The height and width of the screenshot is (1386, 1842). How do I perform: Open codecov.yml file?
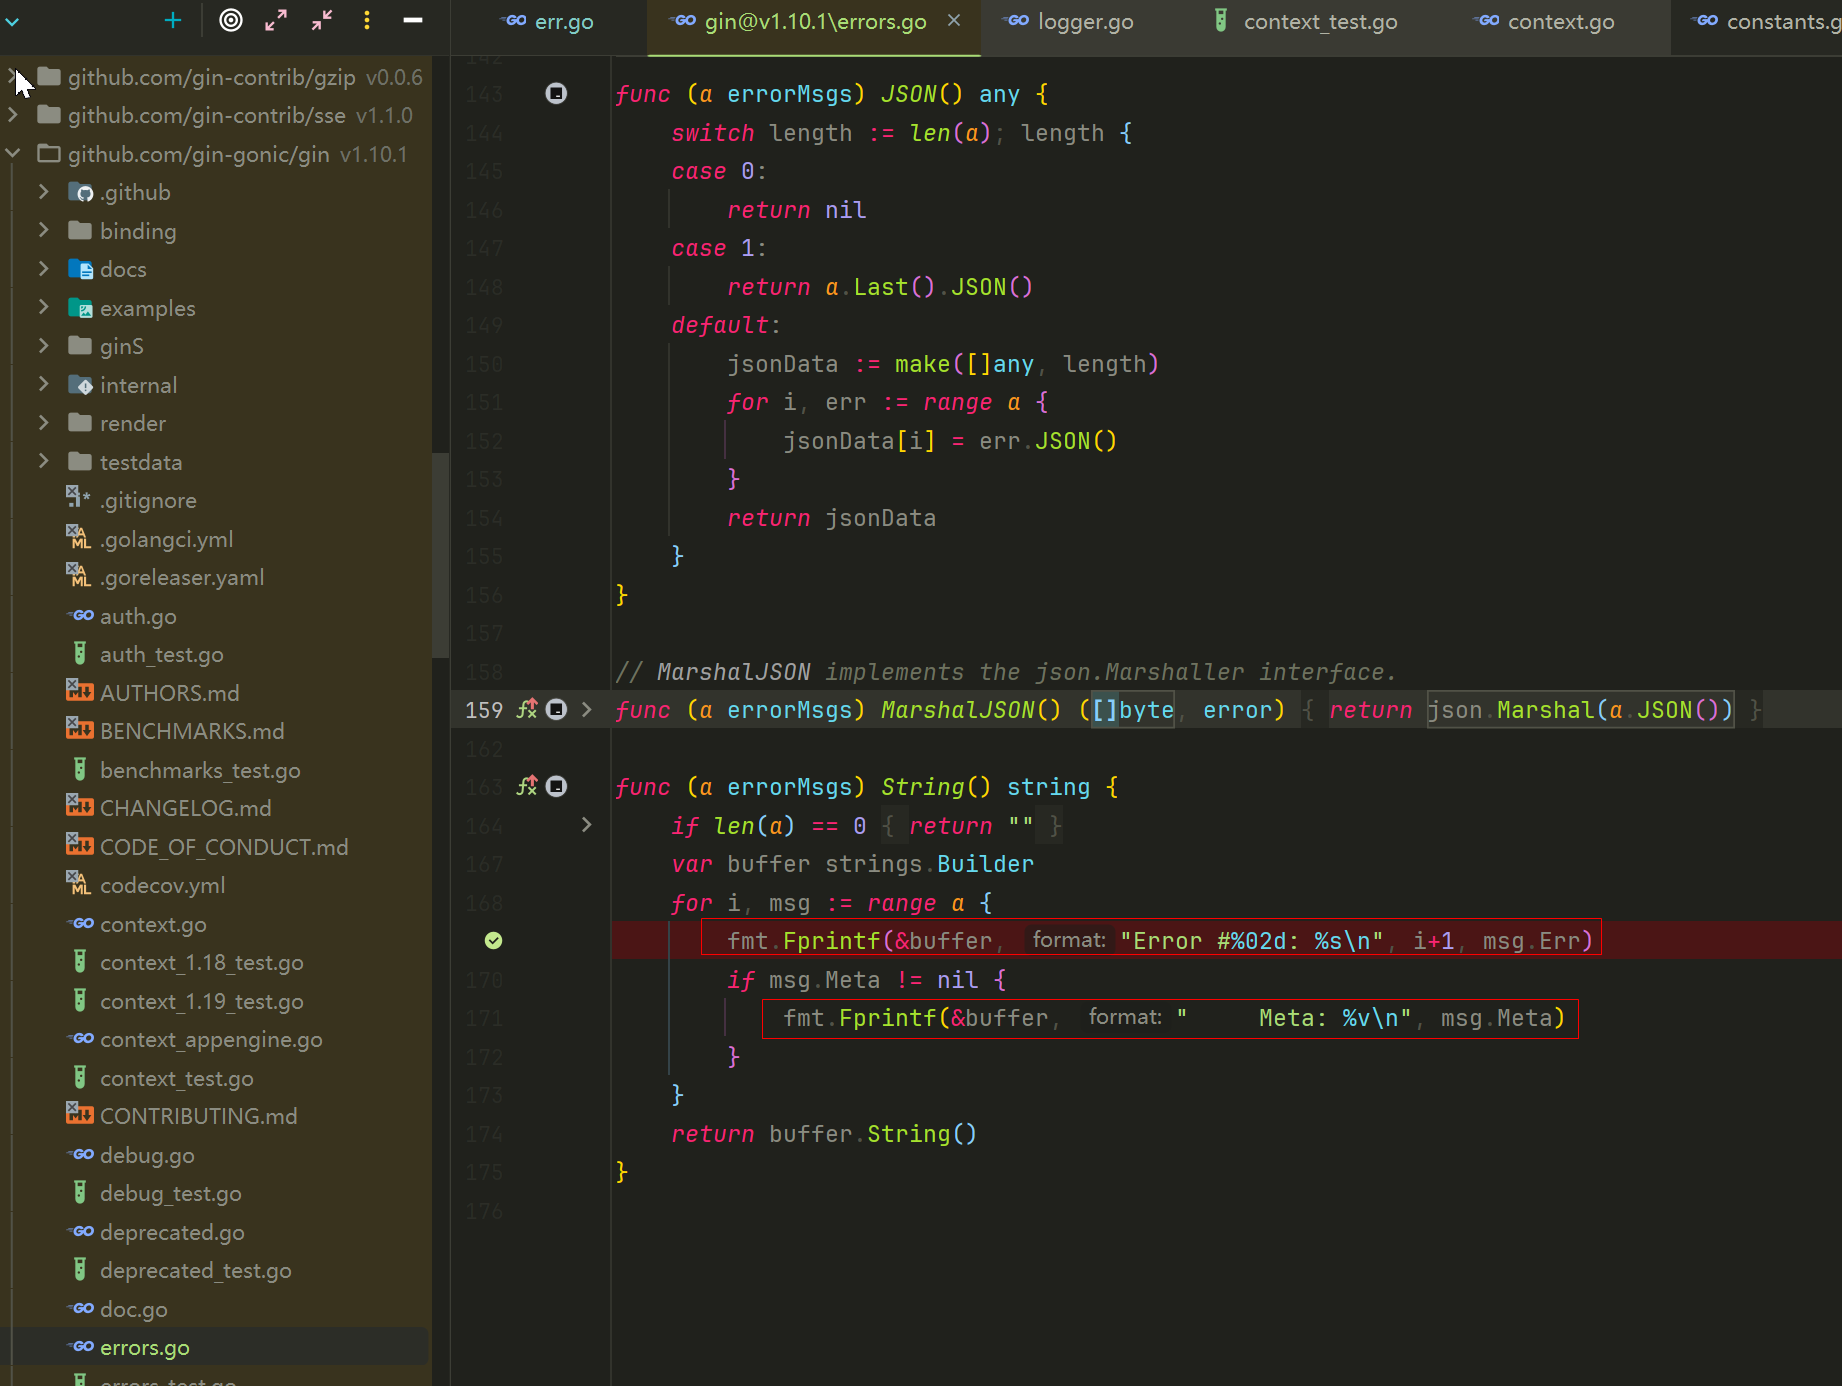pyautogui.click(x=162, y=885)
